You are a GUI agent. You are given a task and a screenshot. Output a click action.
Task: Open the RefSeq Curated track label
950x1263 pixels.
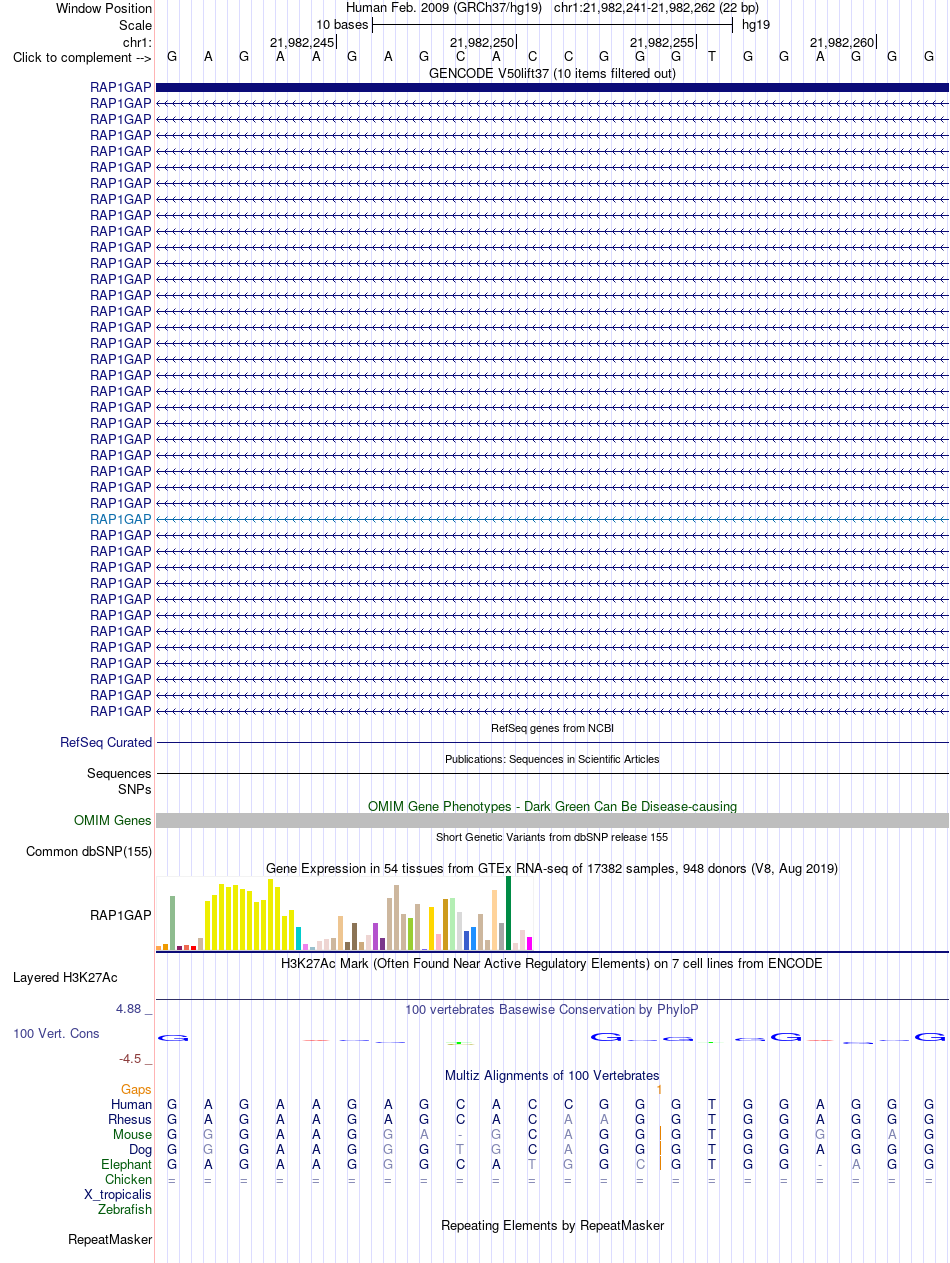(106, 742)
